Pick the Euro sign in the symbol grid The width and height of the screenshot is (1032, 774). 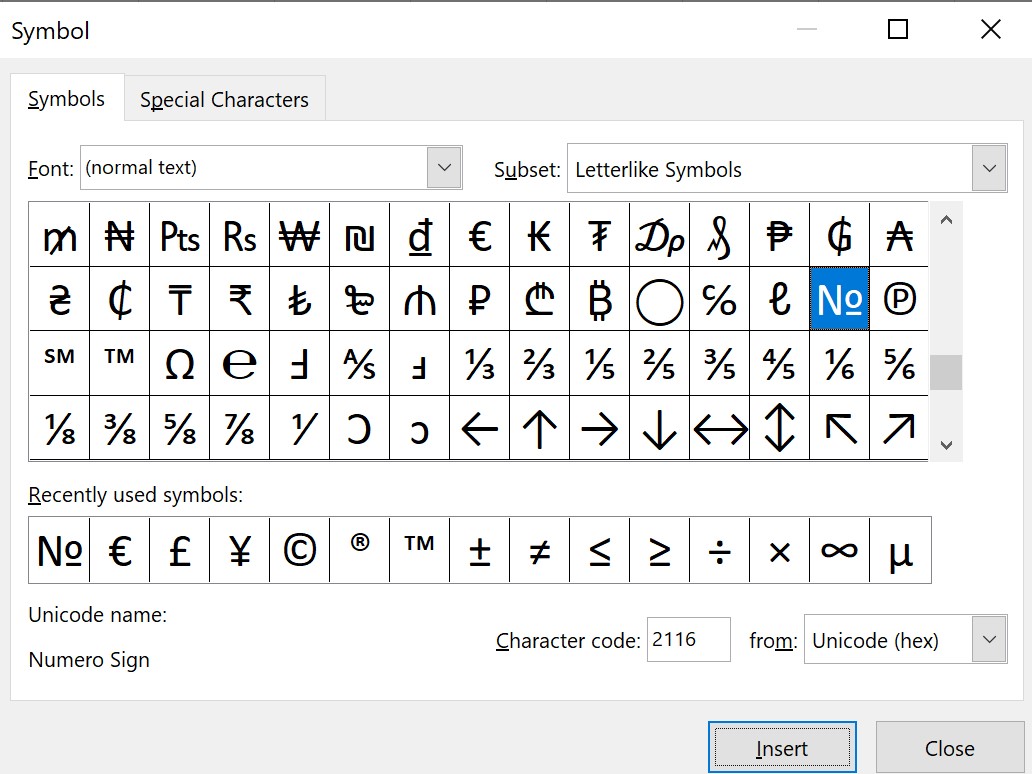[x=480, y=235]
